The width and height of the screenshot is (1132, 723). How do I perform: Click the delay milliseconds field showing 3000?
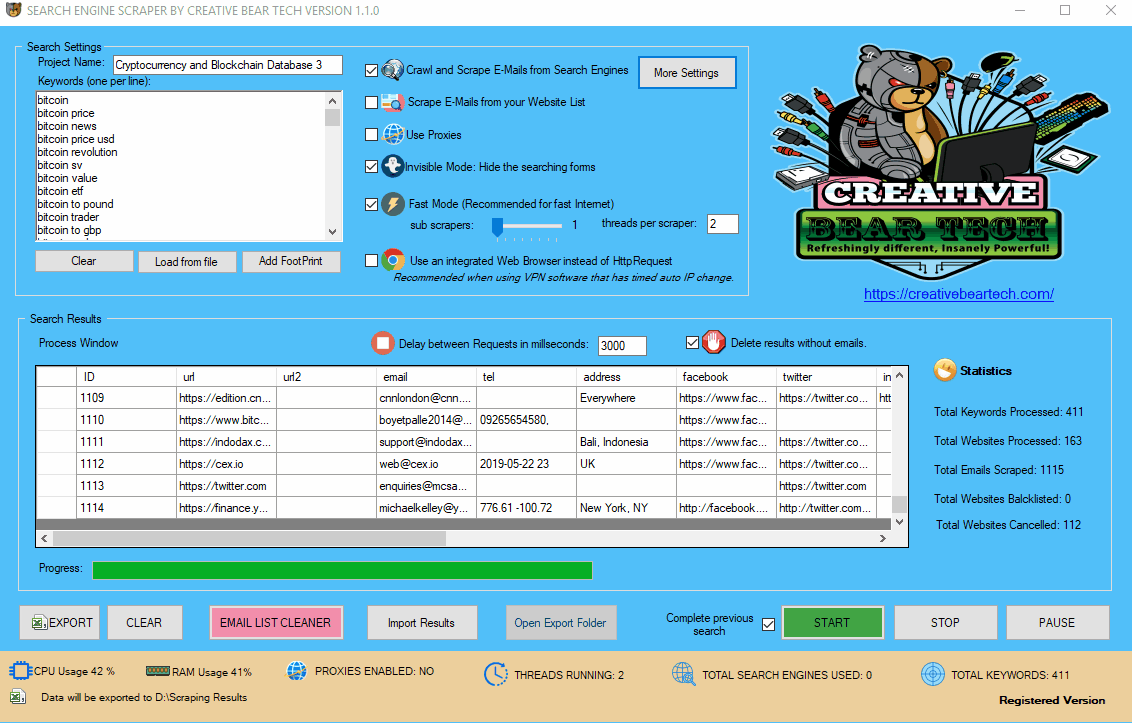pos(622,345)
